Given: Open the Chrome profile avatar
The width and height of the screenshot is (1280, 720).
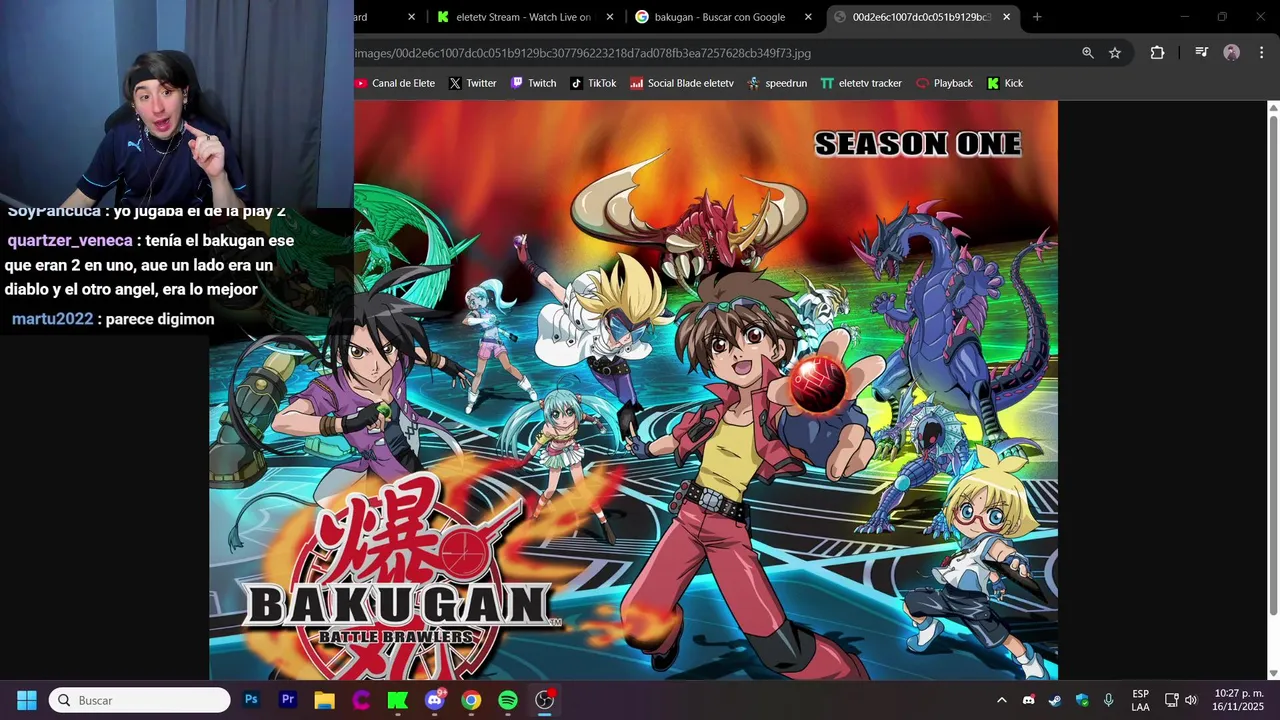Looking at the screenshot, I should point(1232,53).
